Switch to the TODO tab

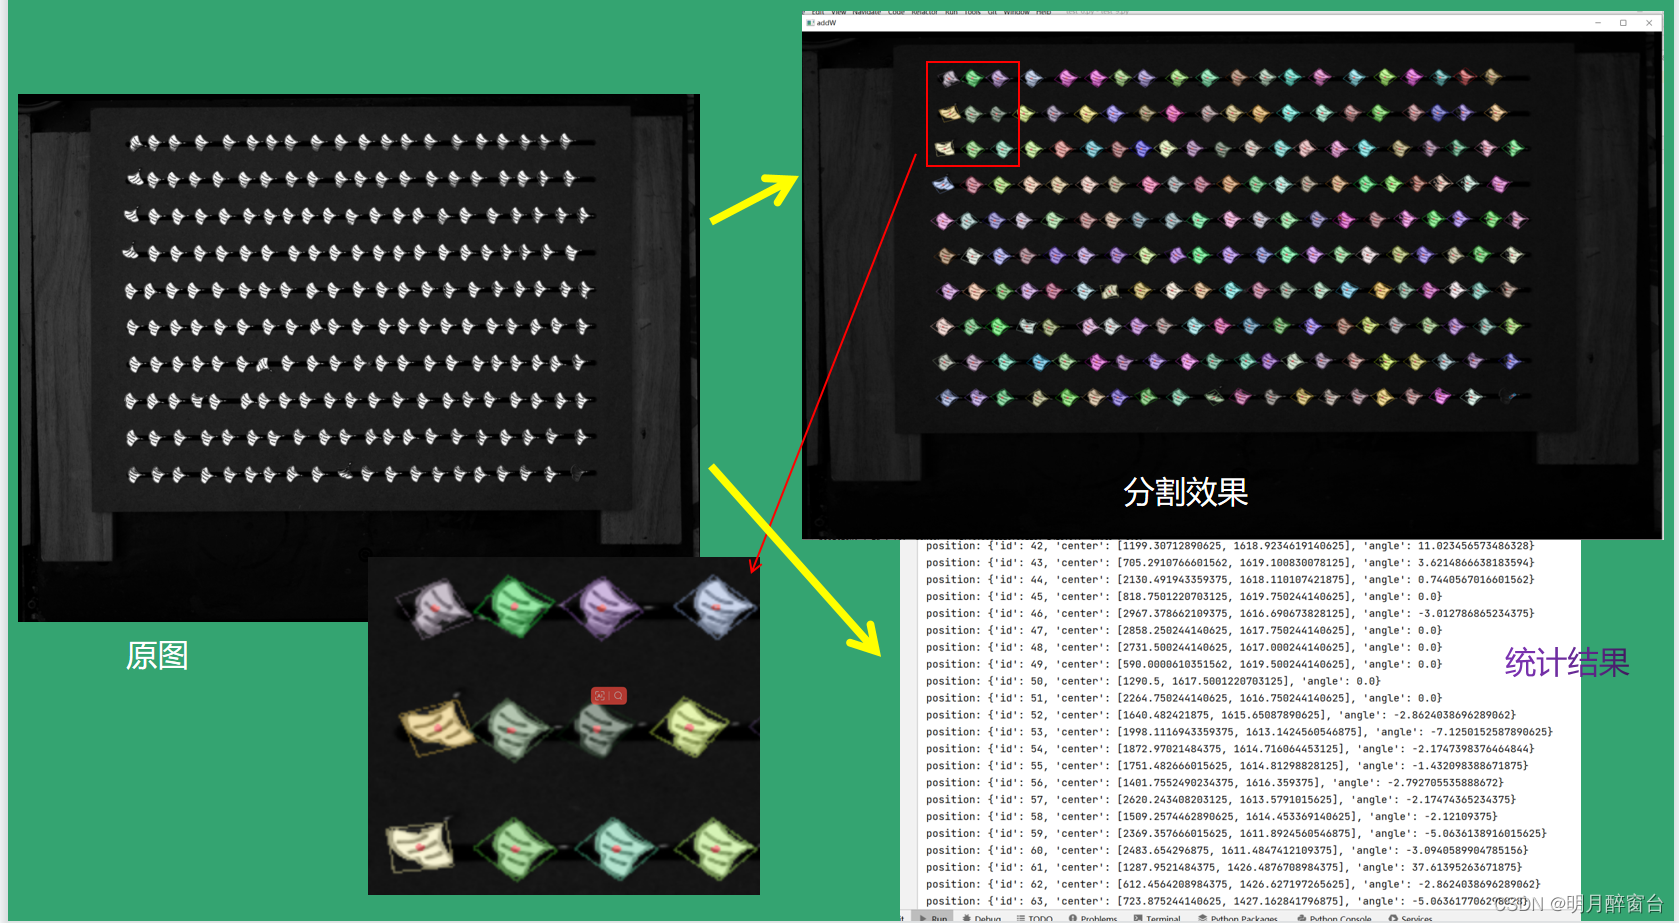(1034, 918)
